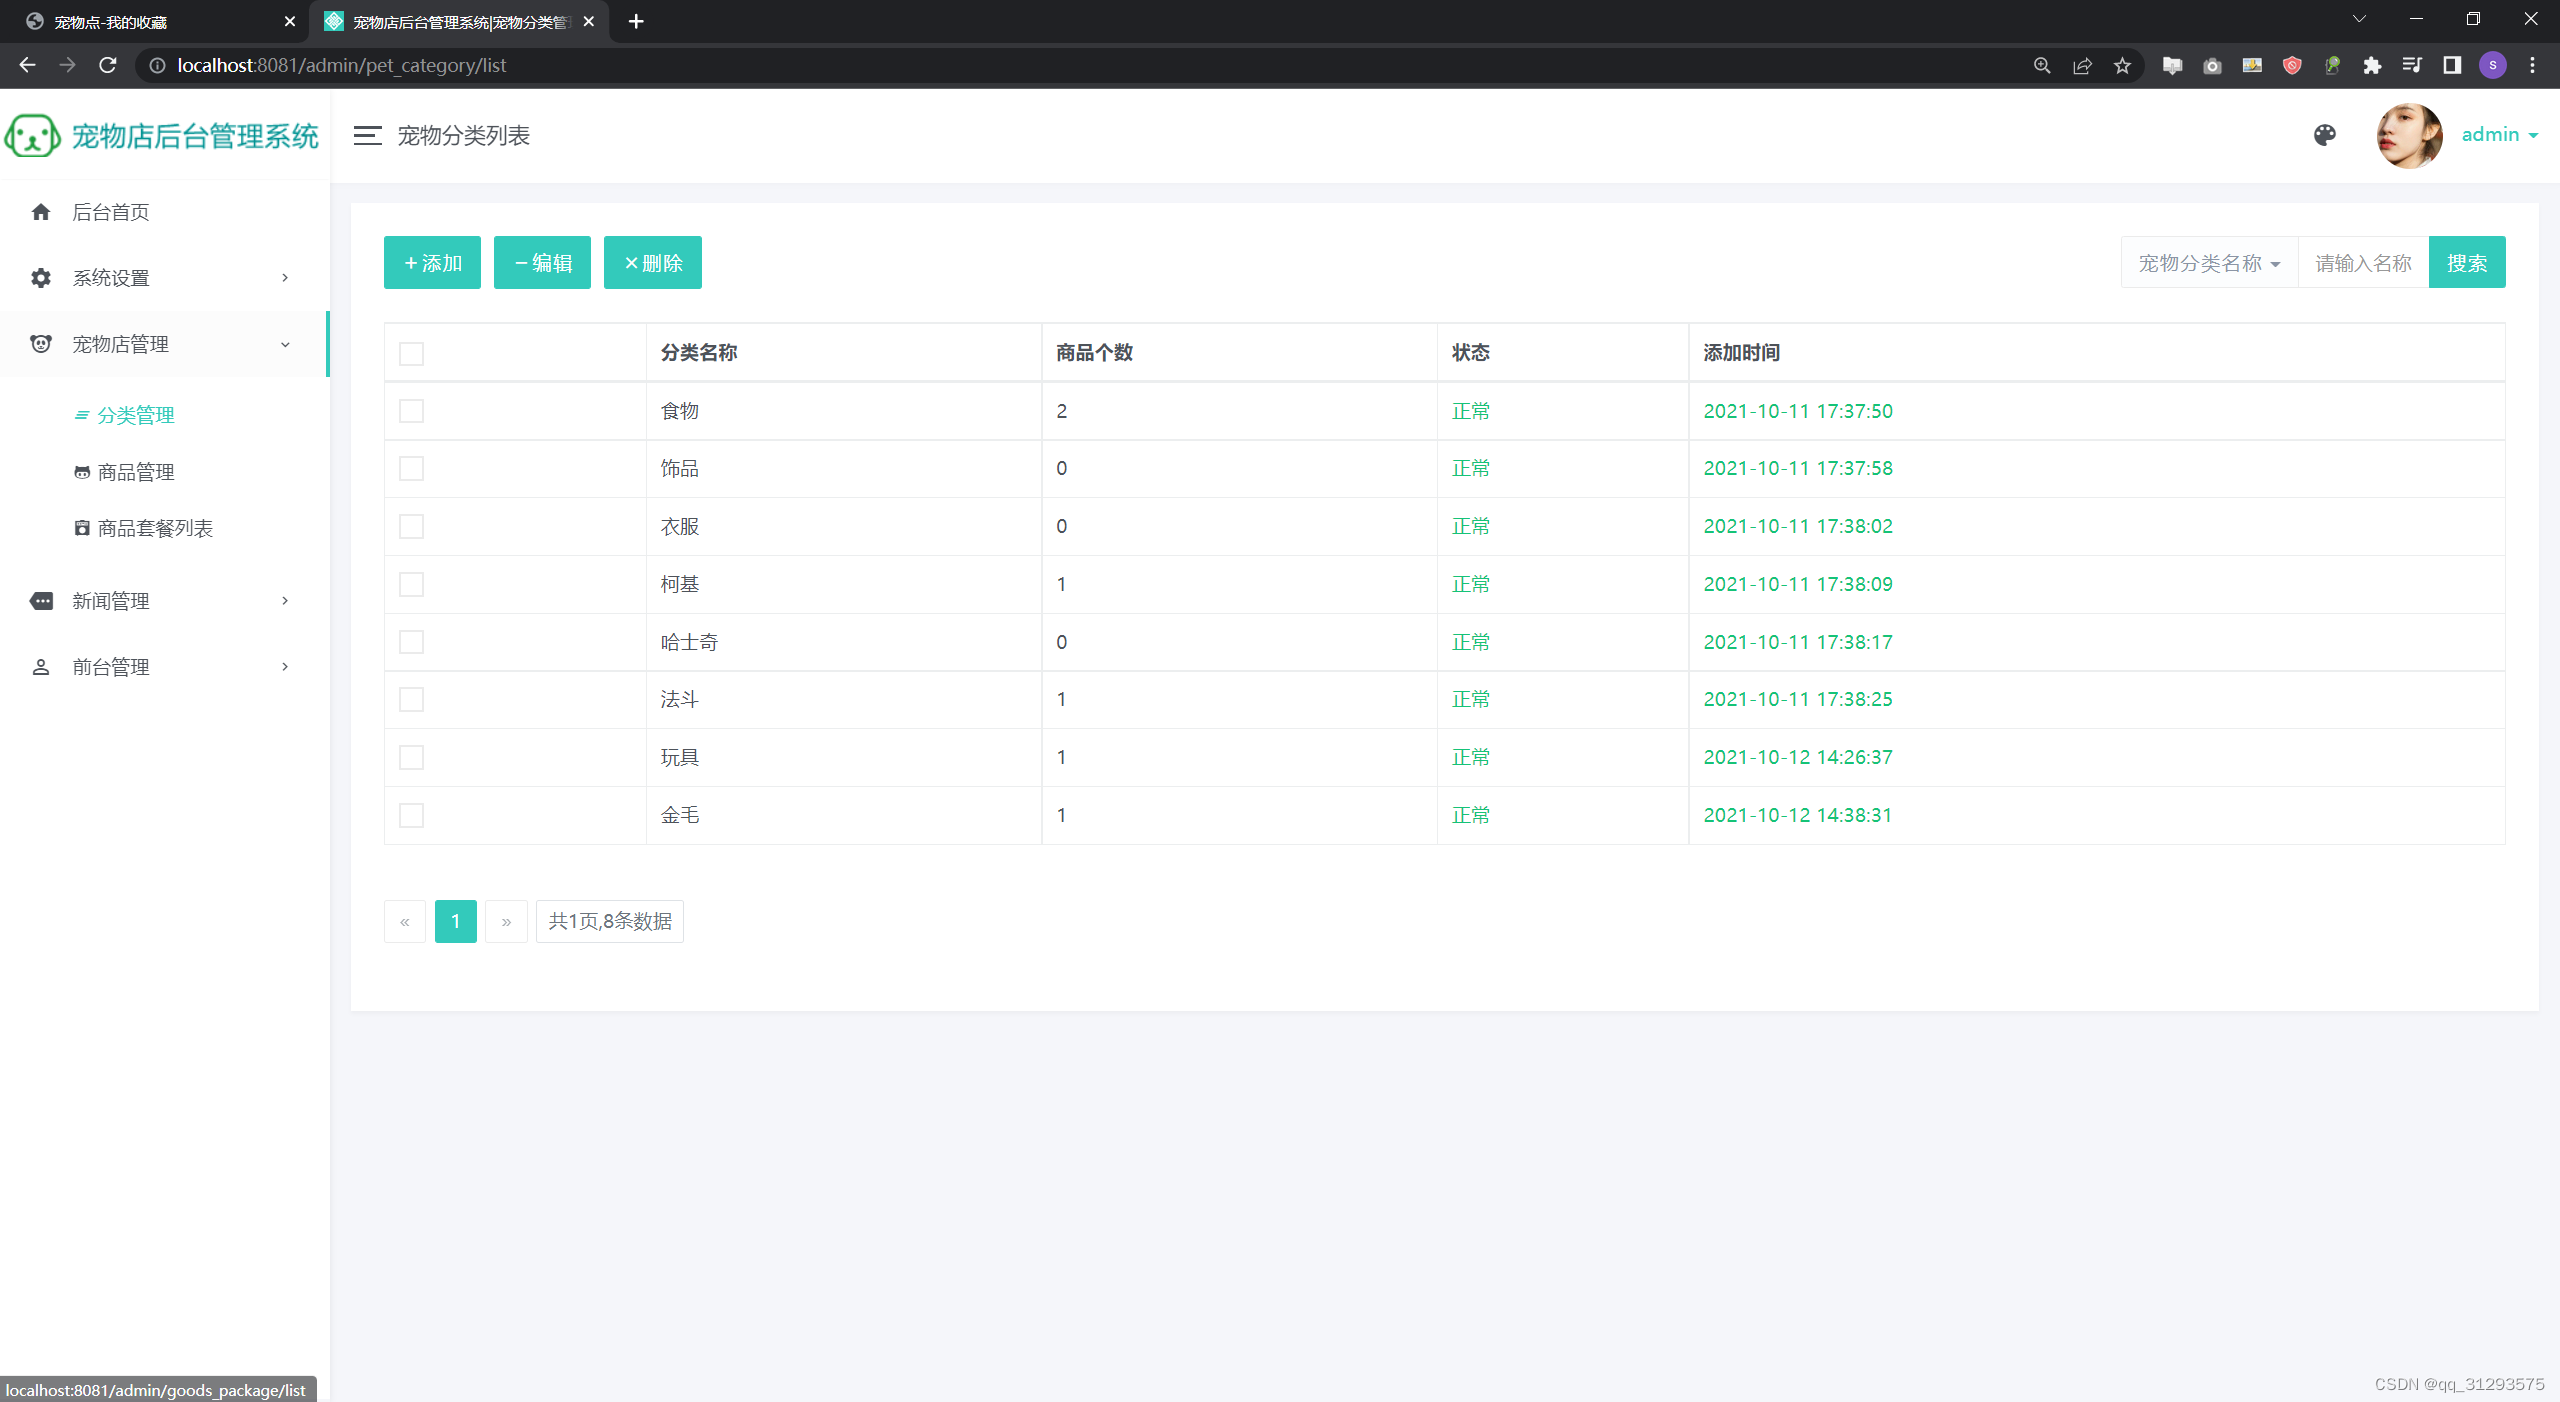Open the color theme palette icon

[x=2325, y=135]
